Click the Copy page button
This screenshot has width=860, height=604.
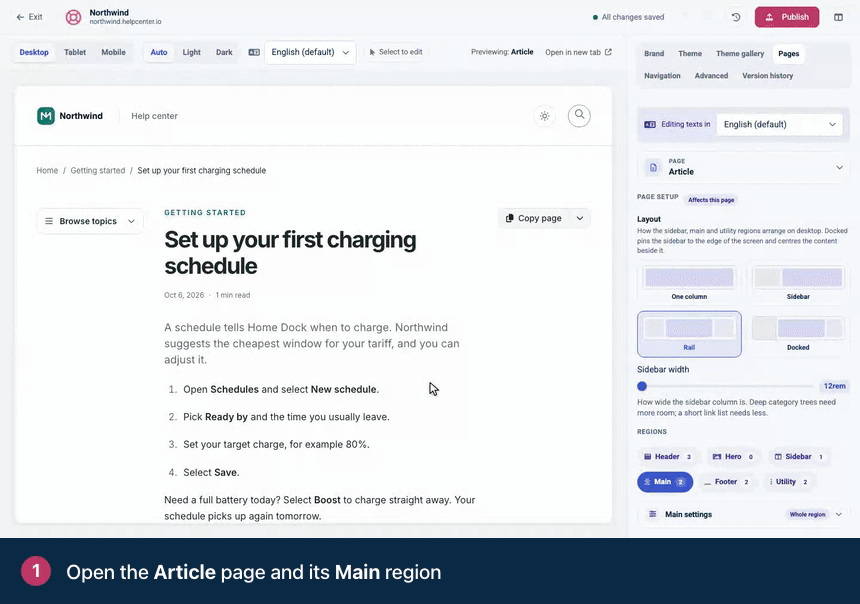[x=534, y=218]
